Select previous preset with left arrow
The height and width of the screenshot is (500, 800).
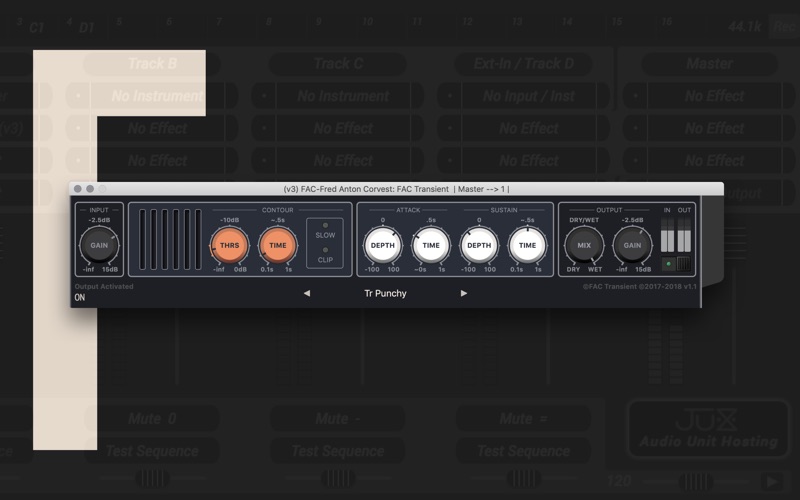pyautogui.click(x=307, y=293)
